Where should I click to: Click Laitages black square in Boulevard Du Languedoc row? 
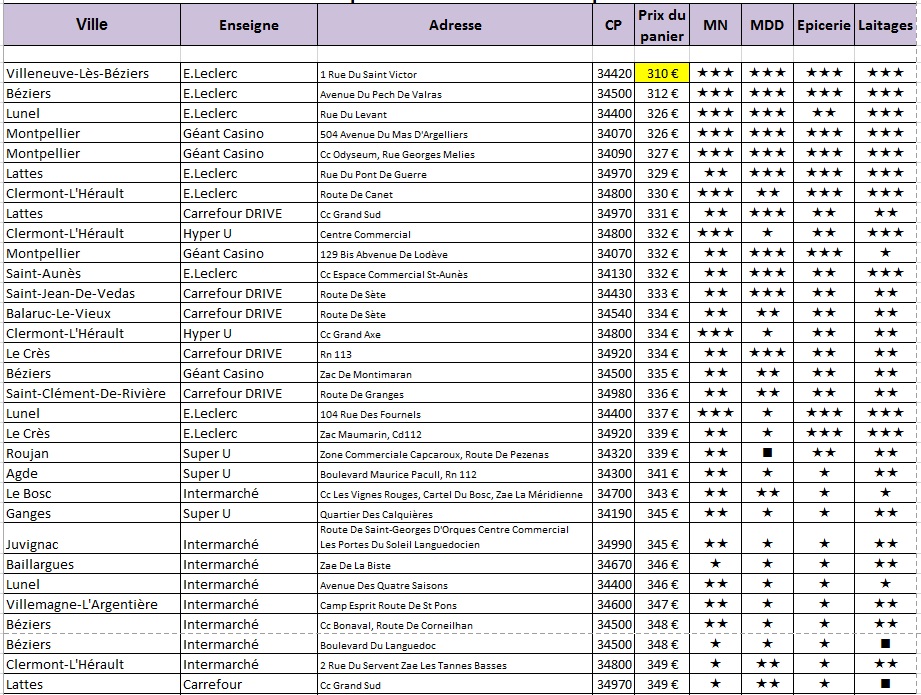[885, 643]
